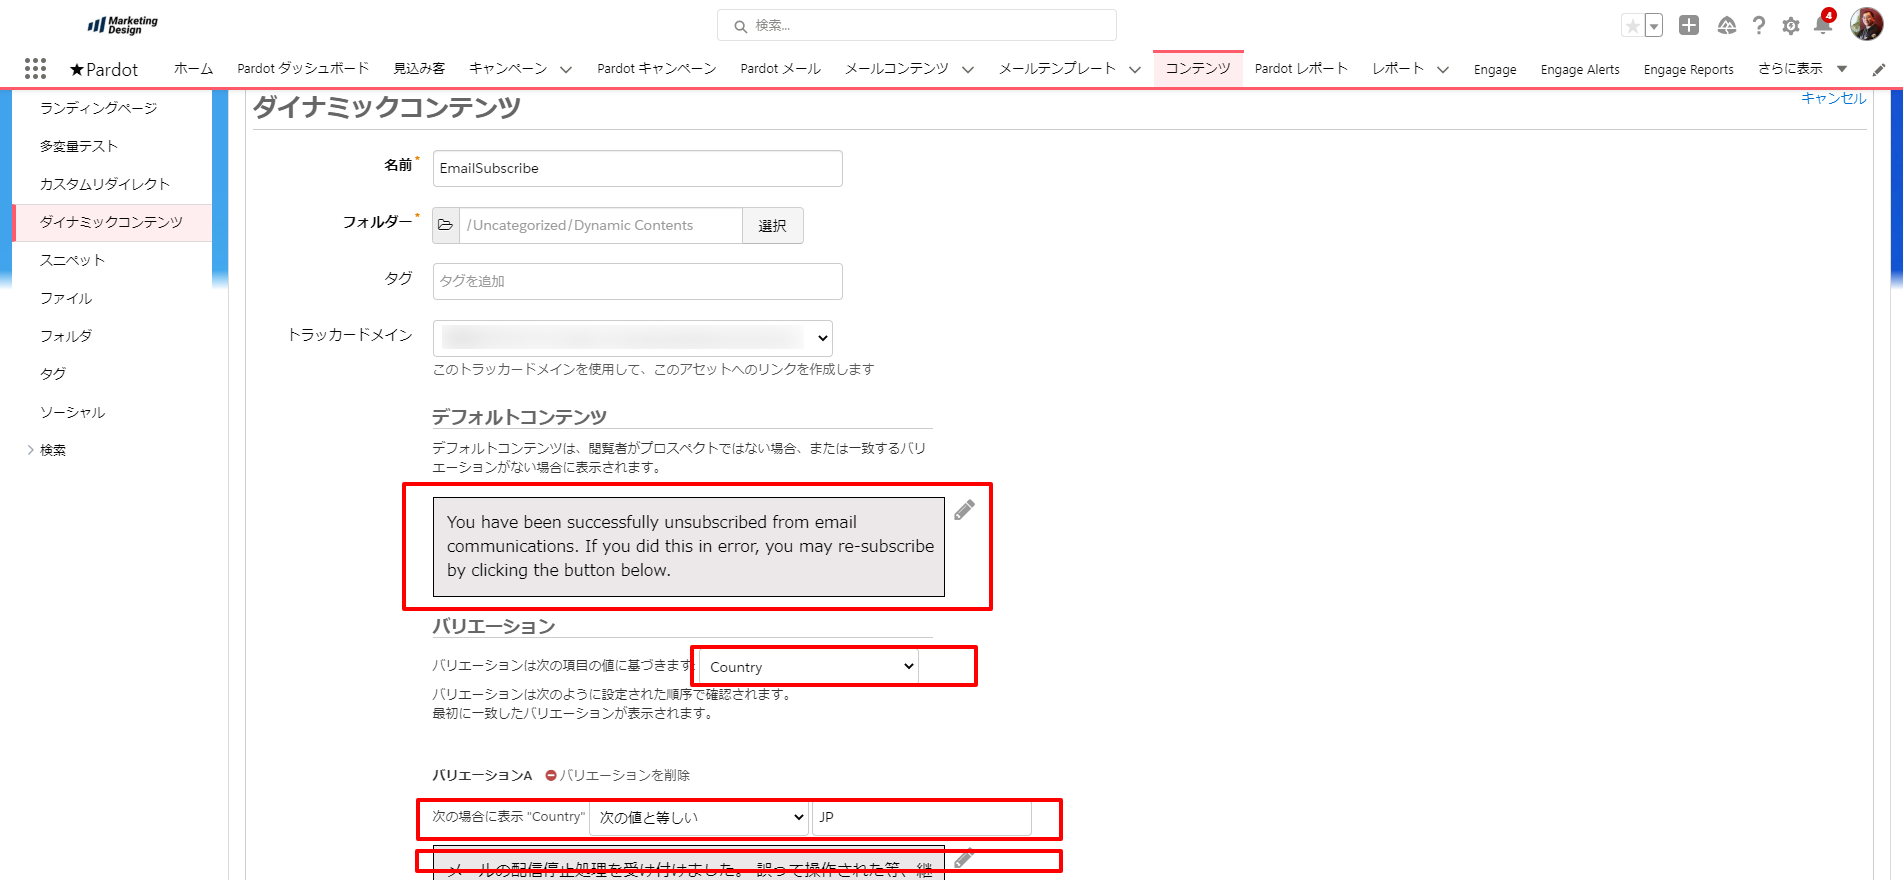Open the トラッカードメイン dropdown
The width and height of the screenshot is (1903, 880).
click(x=633, y=338)
